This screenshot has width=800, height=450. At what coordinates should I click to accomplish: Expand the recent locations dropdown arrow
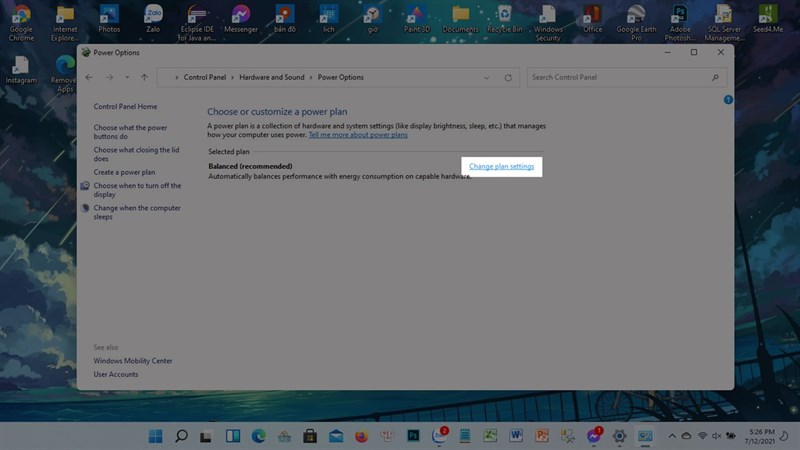(127, 78)
